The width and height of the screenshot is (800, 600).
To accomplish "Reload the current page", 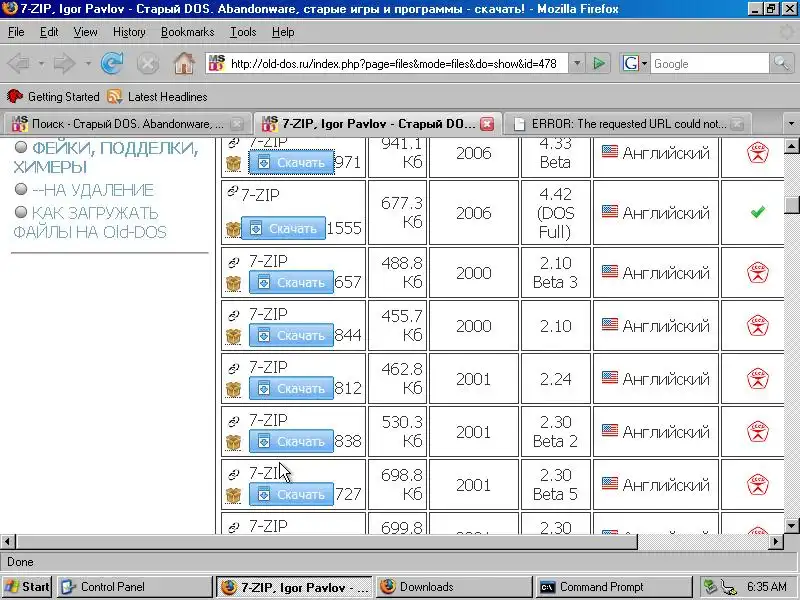I will [x=112, y=64].
